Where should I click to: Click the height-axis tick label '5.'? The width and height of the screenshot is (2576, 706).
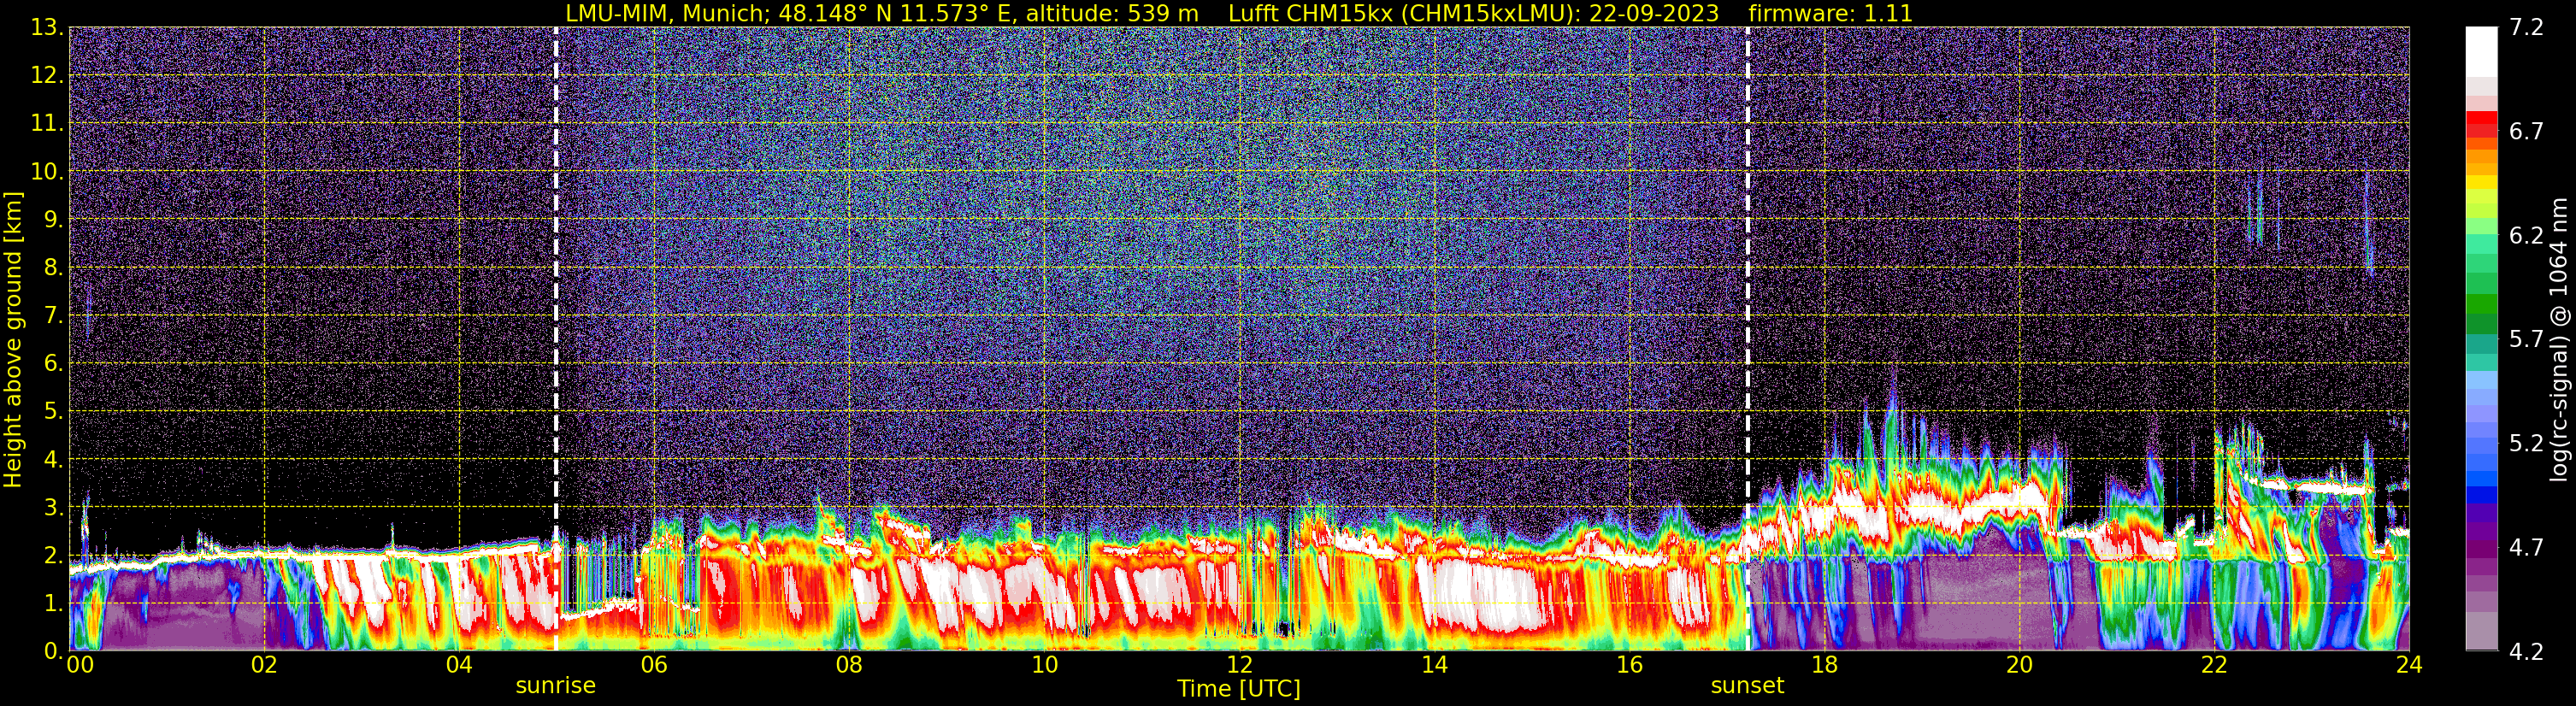click(x=53, y=412)
